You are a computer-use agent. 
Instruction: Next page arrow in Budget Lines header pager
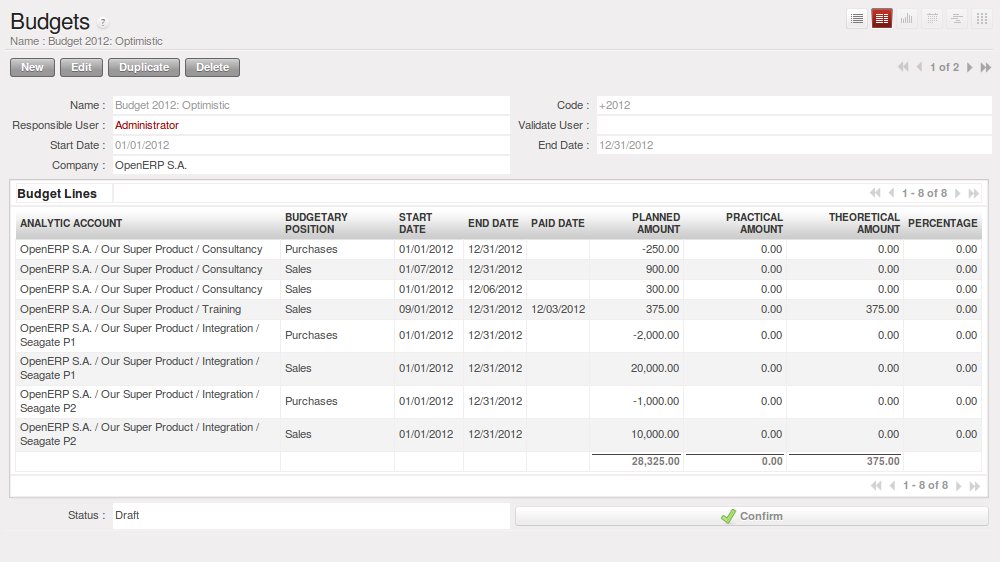pyautogui.click(x=957, y=193)
